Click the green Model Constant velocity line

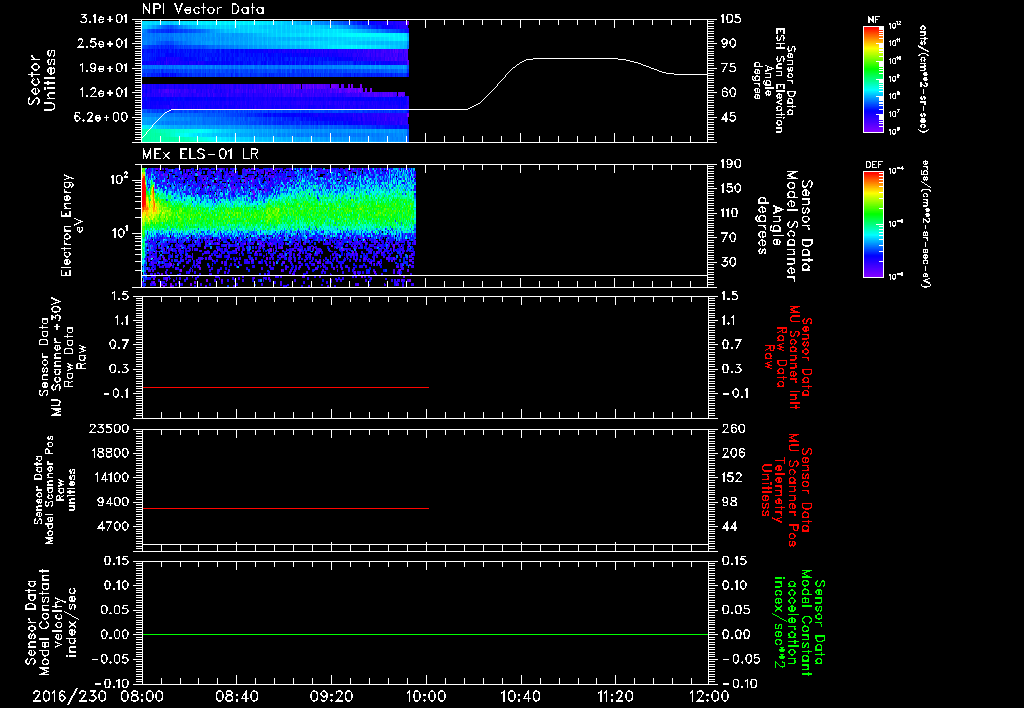point(424,634)
